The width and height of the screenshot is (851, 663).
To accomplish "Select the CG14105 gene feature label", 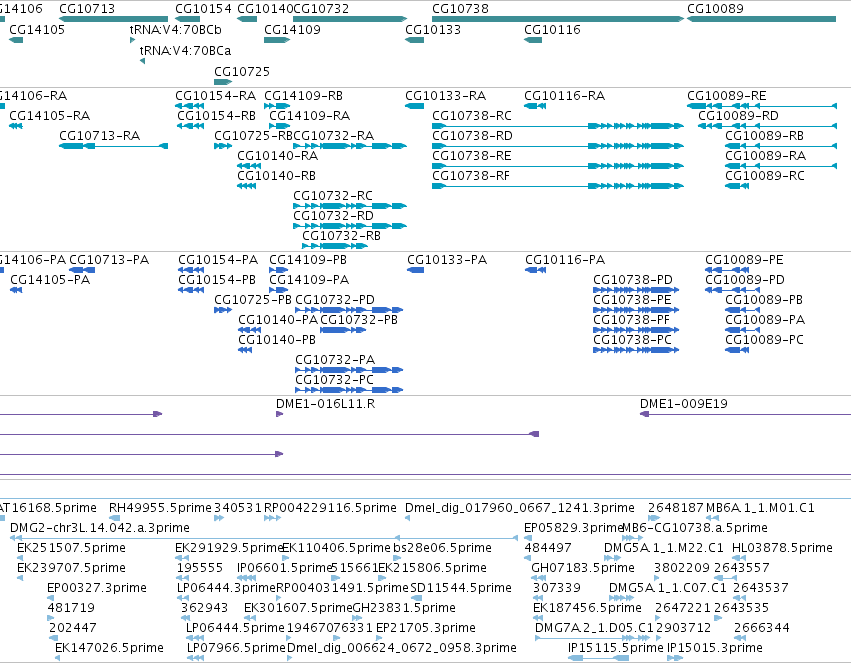I will (x=37, y=29).
